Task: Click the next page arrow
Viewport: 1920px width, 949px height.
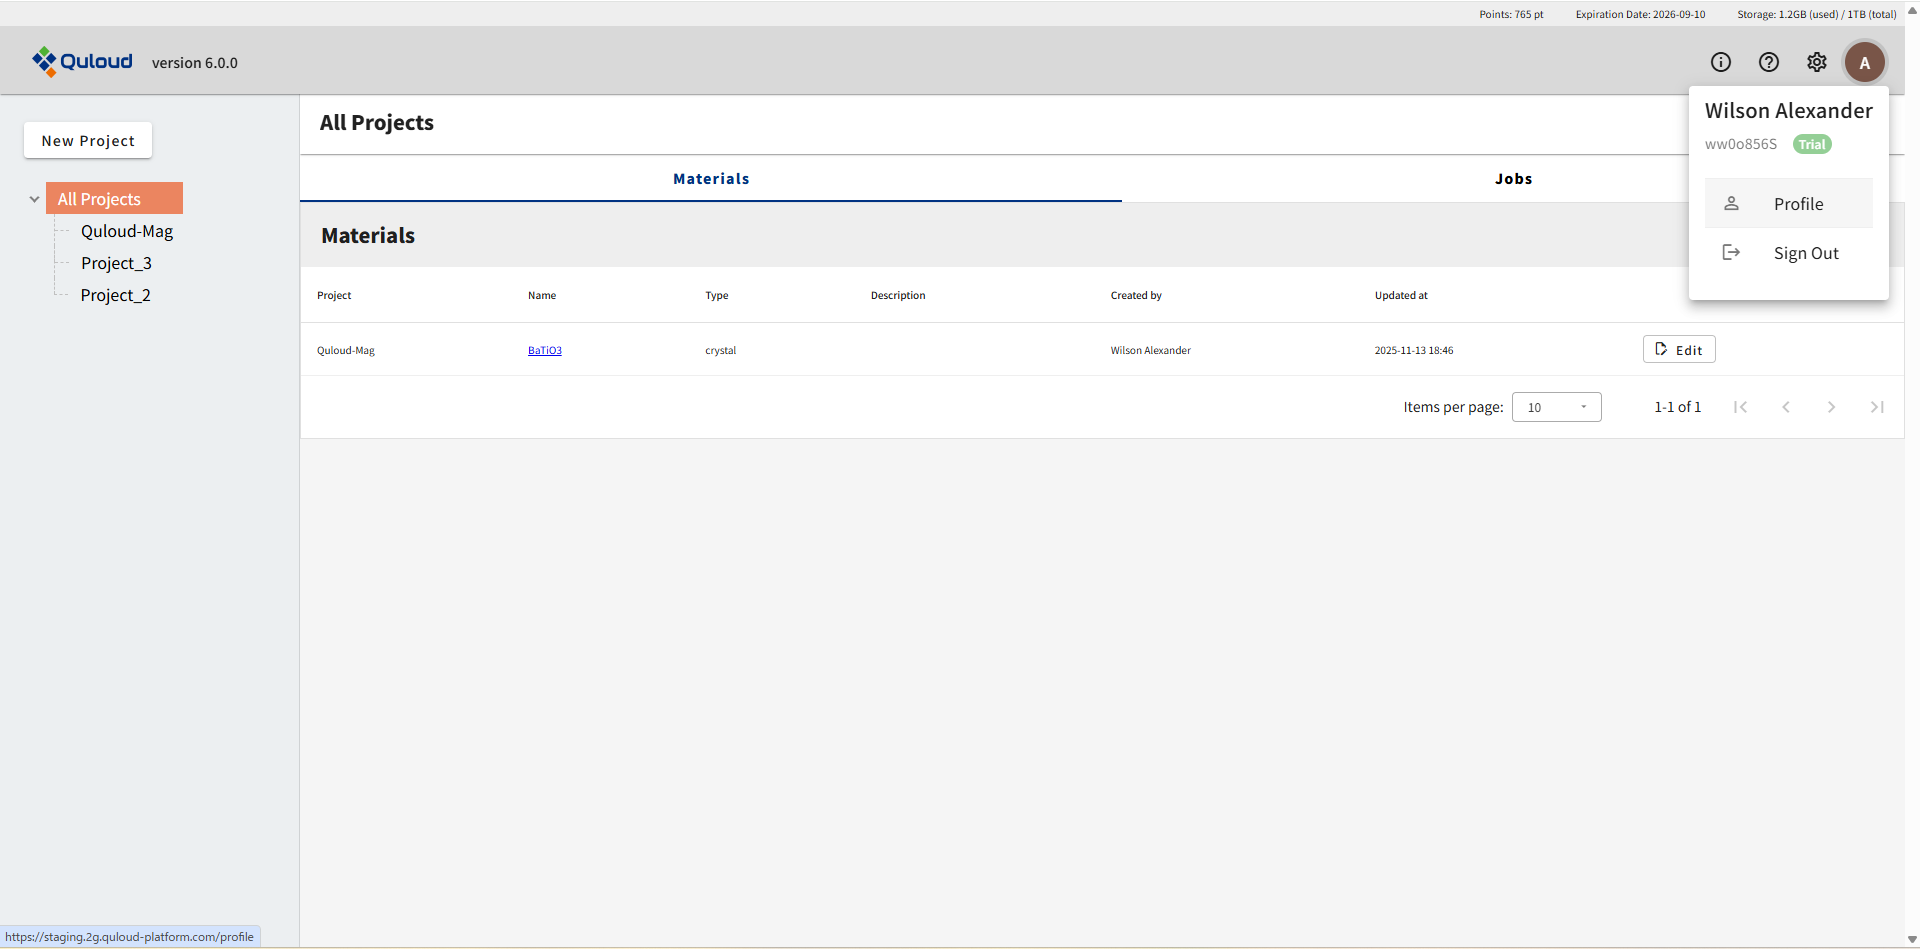Action: pyautogui.click(x=1831, y=407)
